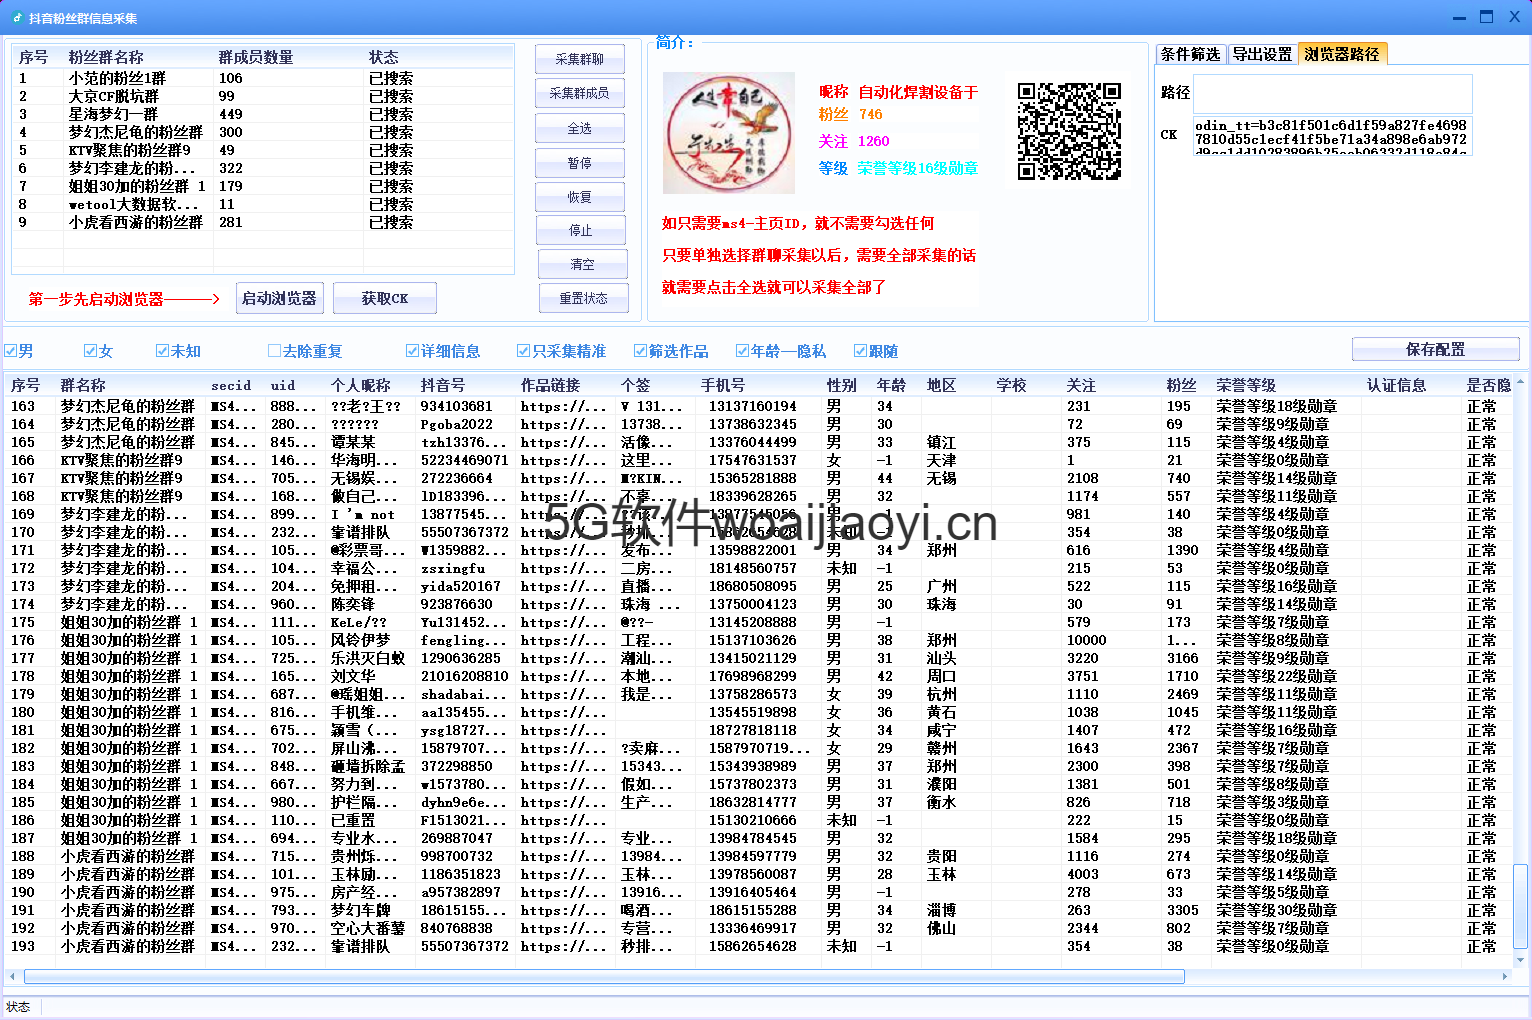Click the 采集群聊 button

[580, 59]
